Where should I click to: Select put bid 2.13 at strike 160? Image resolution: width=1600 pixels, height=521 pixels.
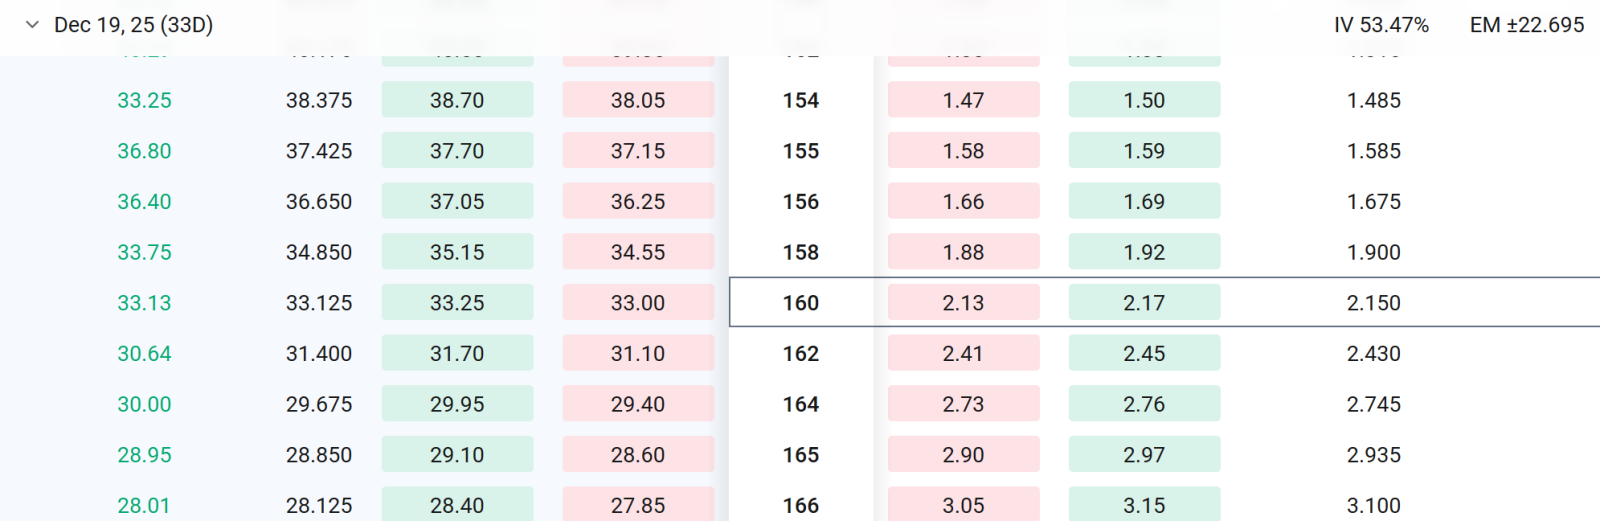963,303
